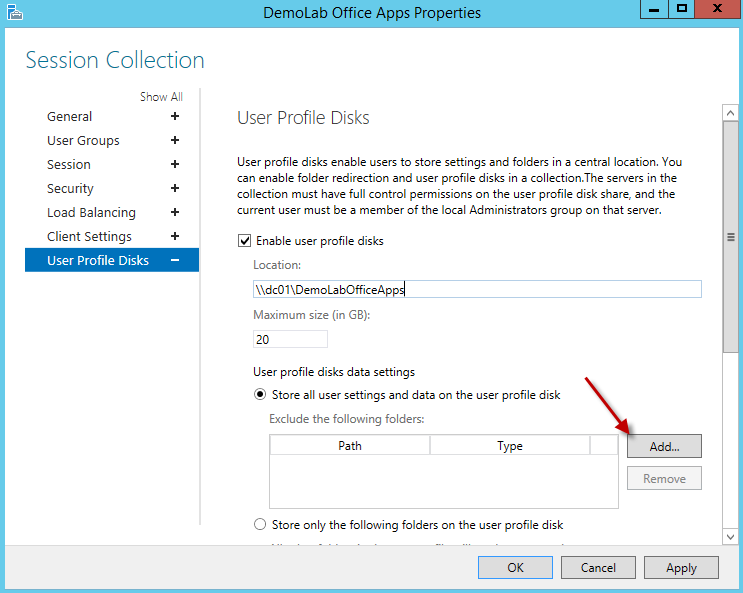
Task: Click the Apply button
Action: (681, 568)
